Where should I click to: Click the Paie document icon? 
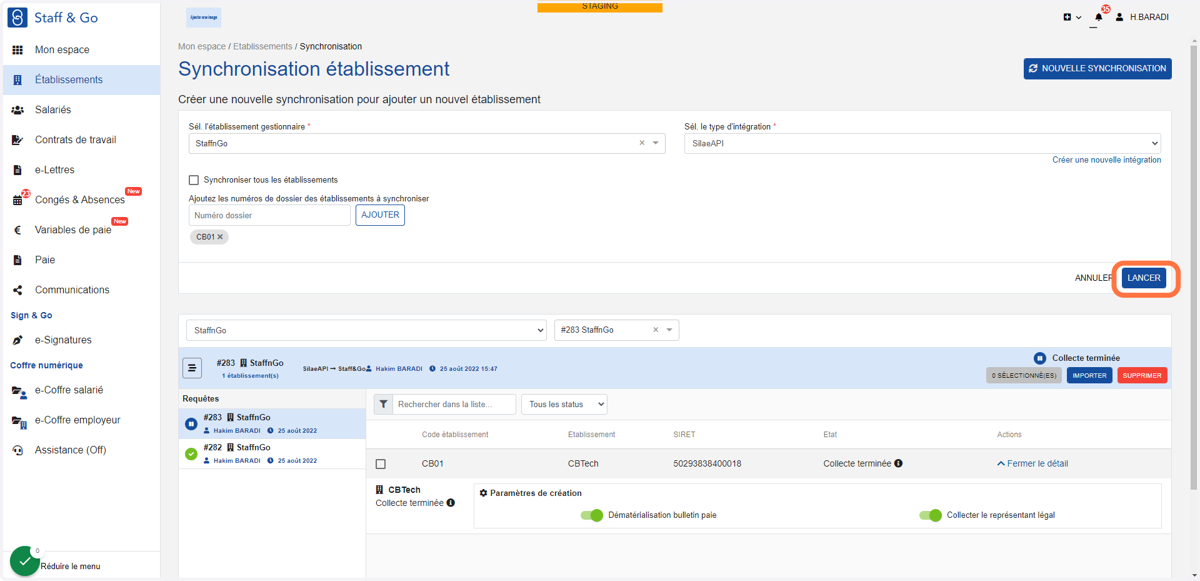click(x=17, y=260)
